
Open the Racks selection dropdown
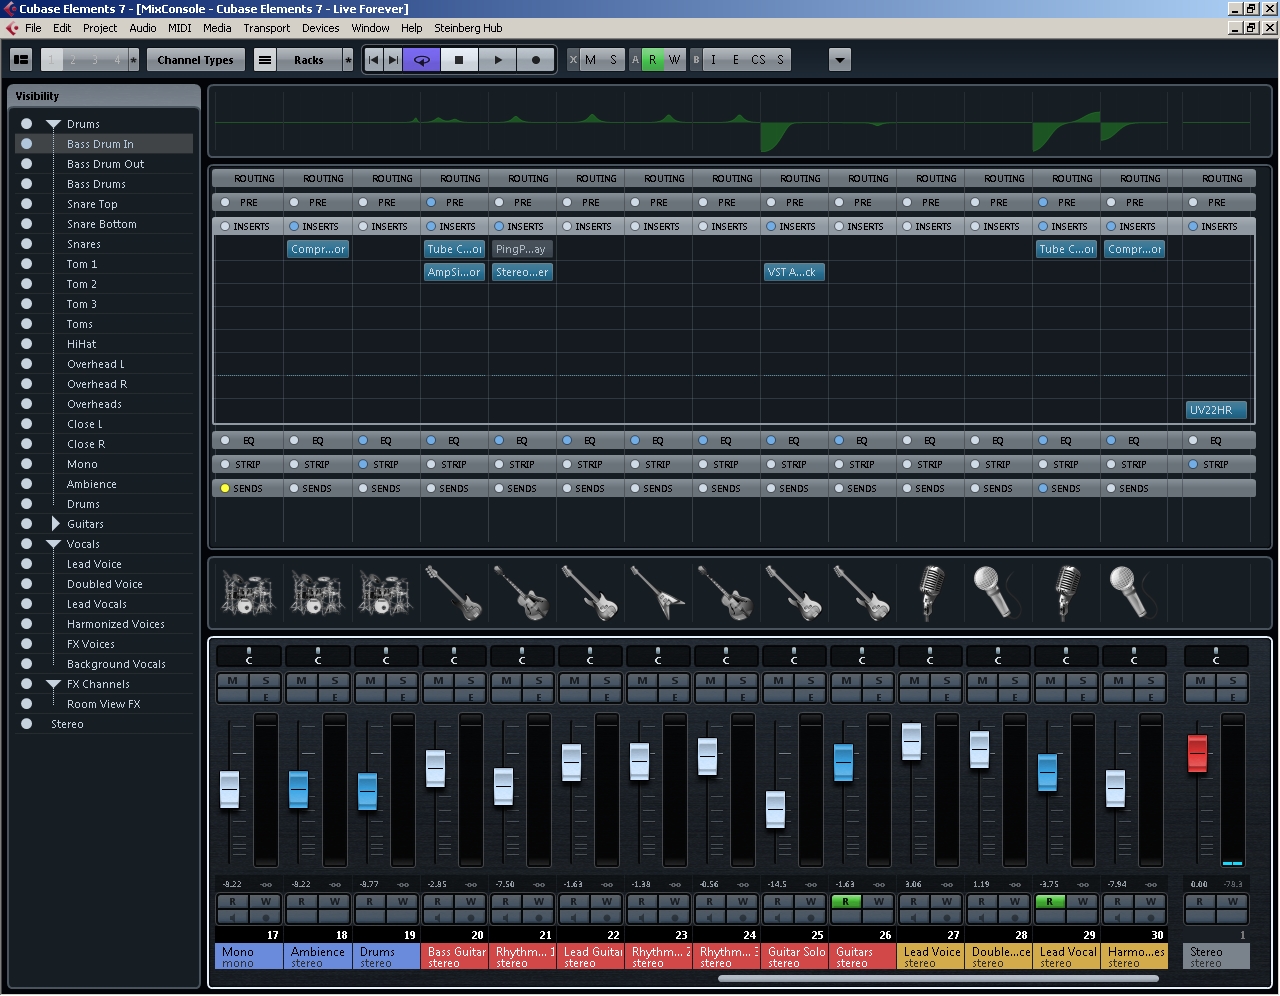309,60
